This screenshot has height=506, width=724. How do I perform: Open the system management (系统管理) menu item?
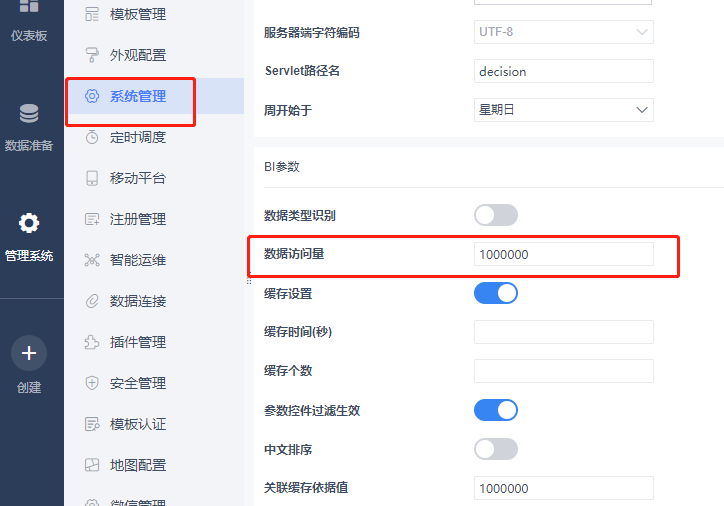(x=138, y=96)
